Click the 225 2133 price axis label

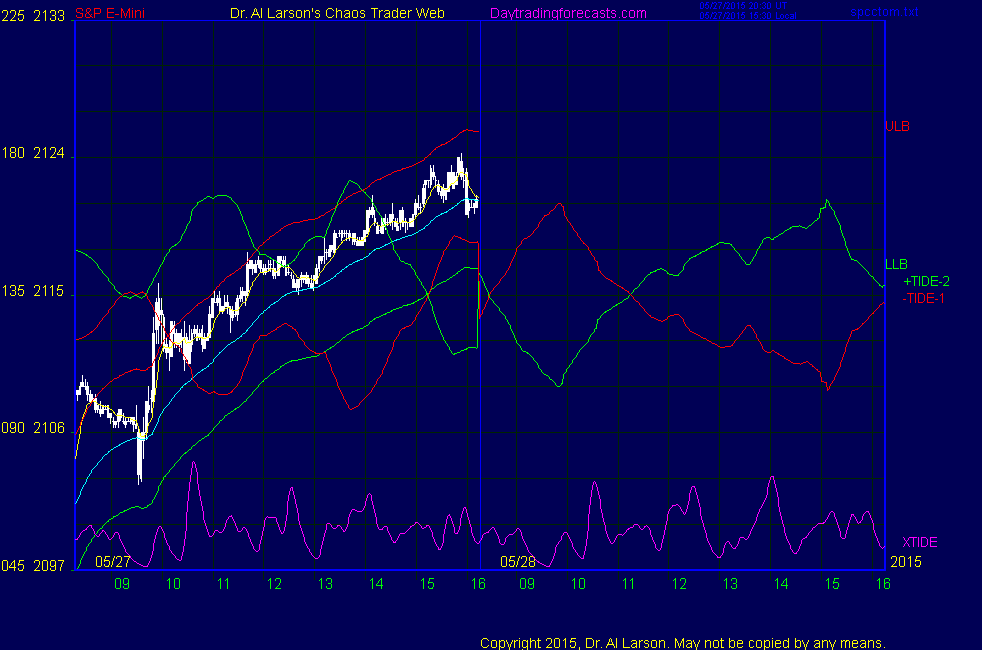pyautogui.click(x=33, y=16)
